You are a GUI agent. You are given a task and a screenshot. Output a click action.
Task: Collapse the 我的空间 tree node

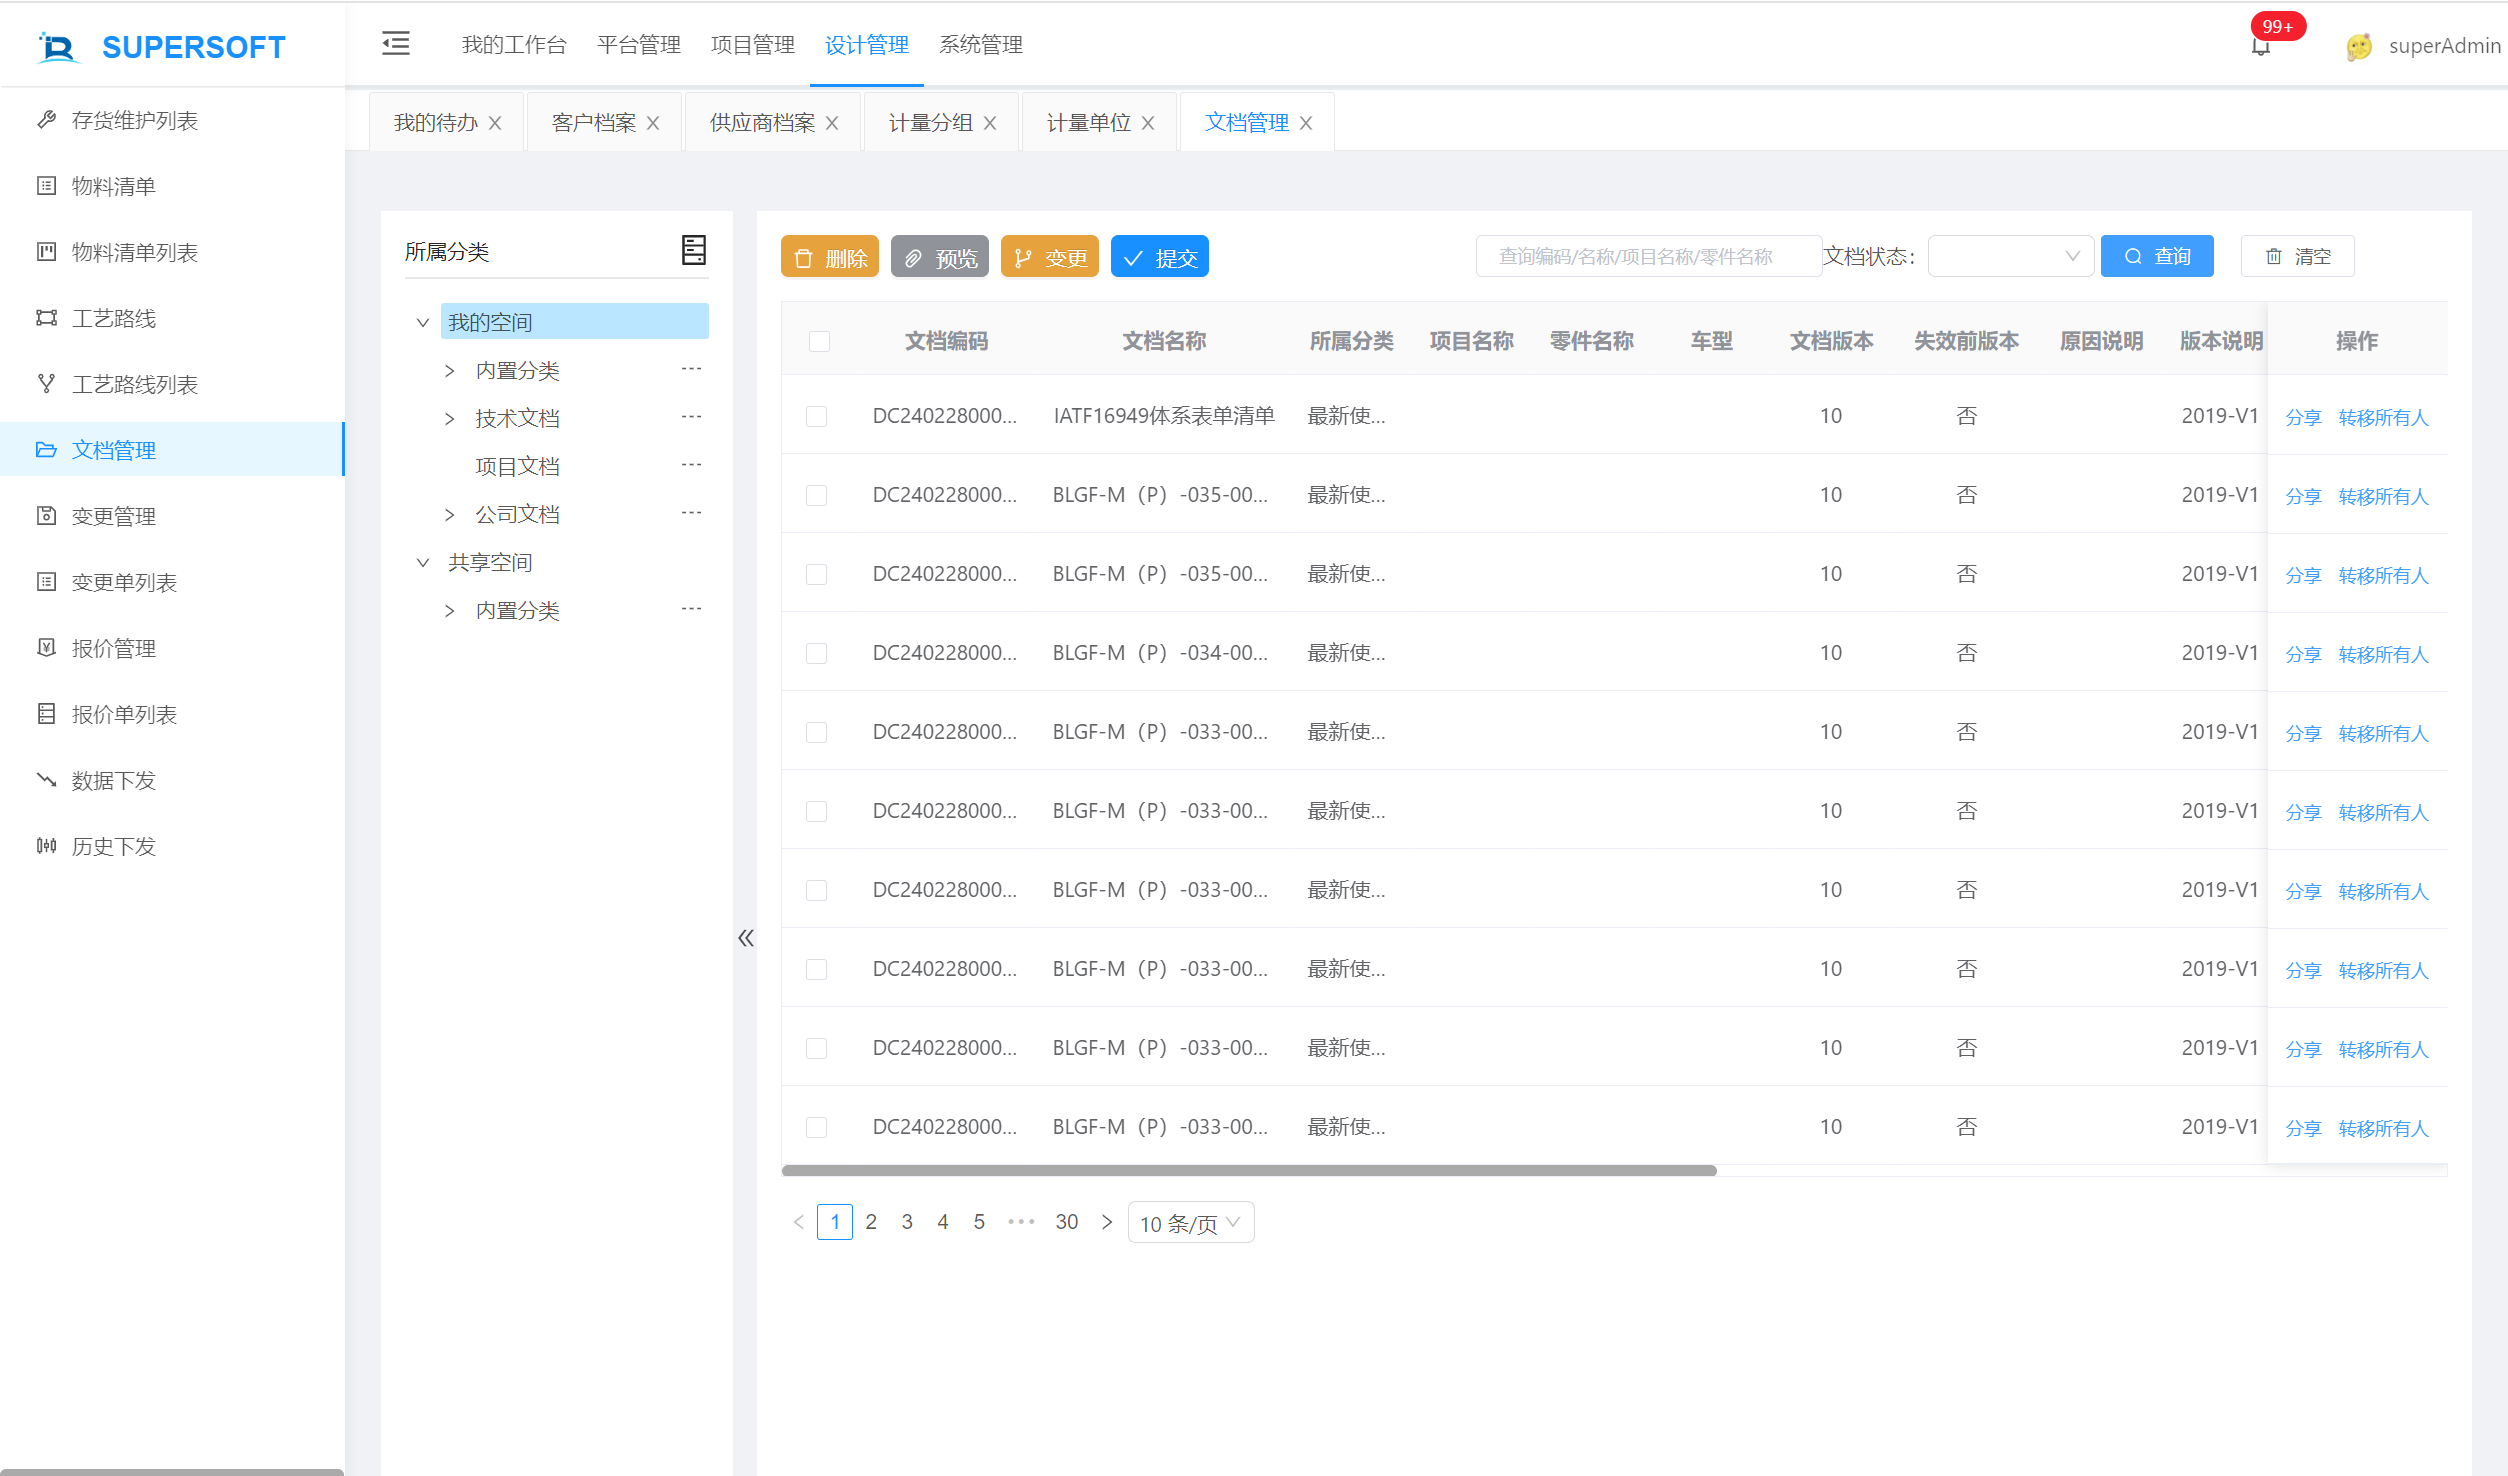(x=423, y=322)
